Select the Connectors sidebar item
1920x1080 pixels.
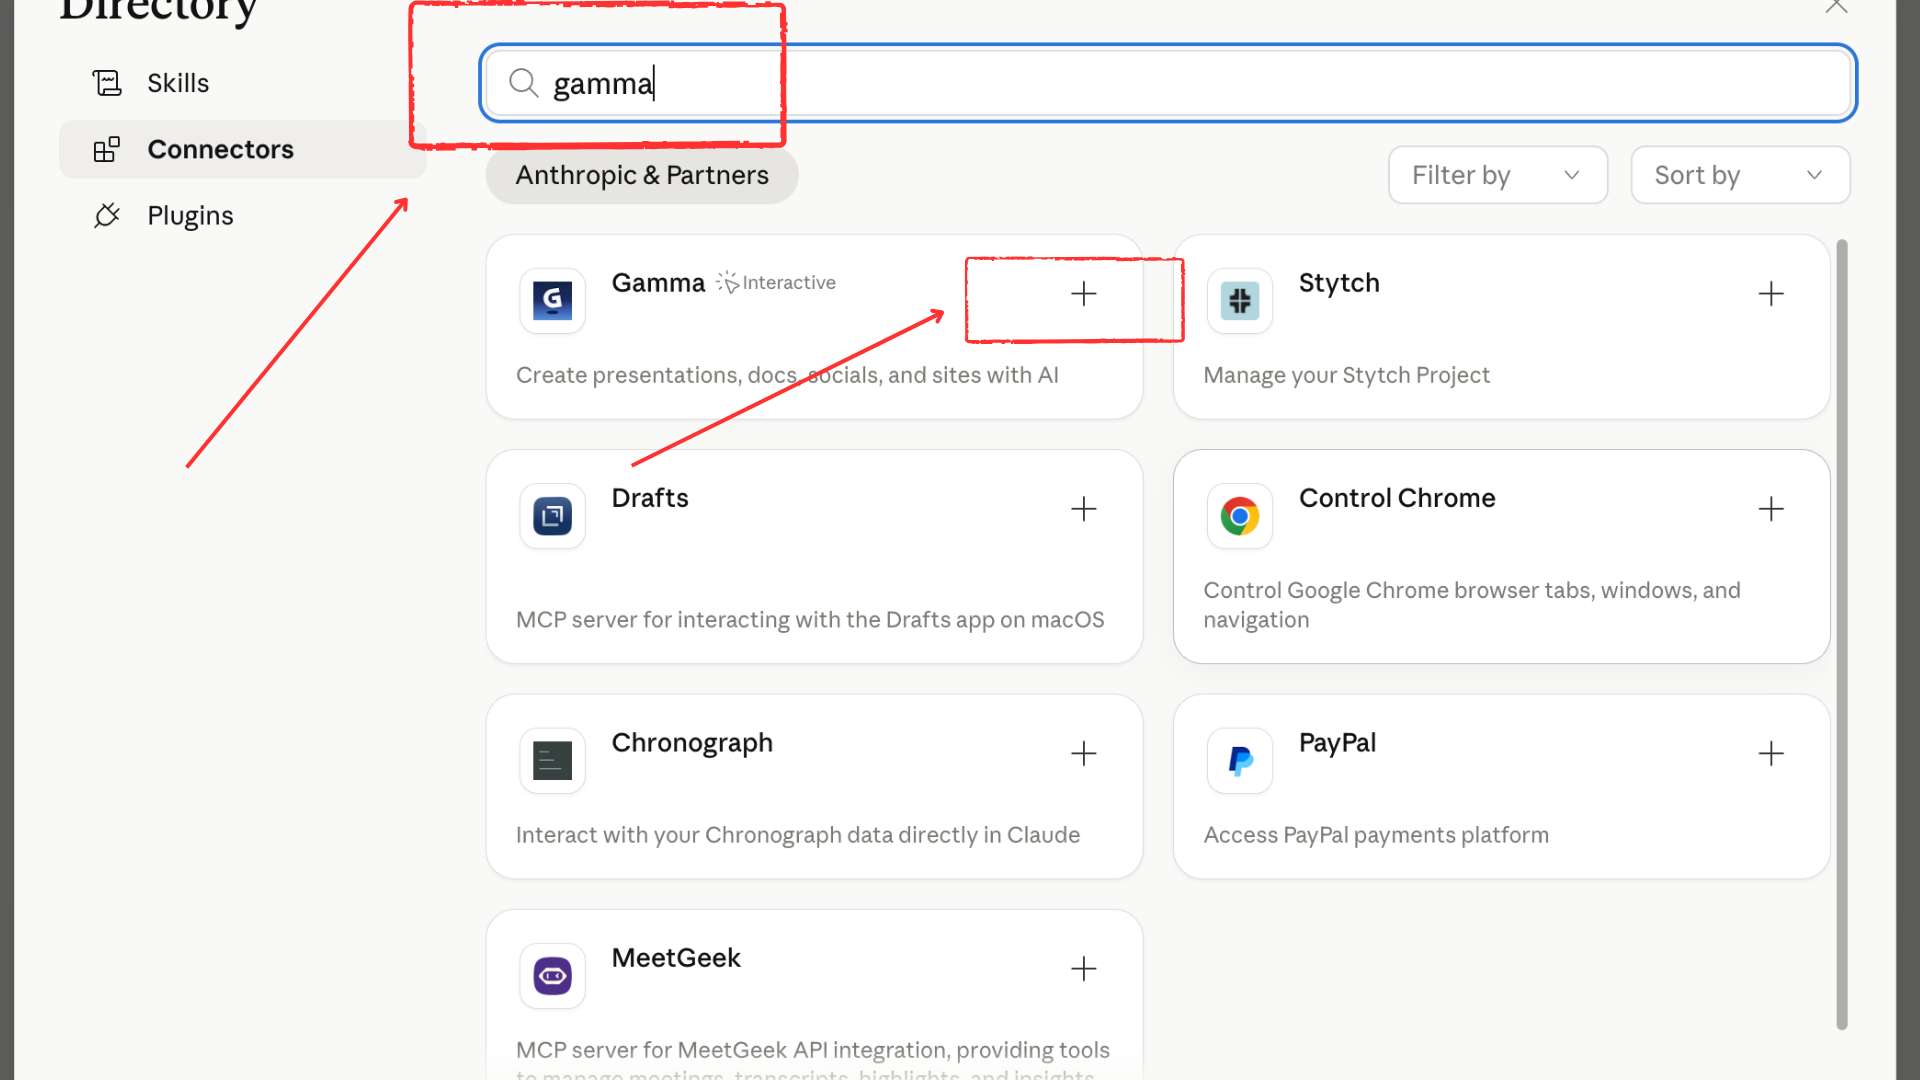(220, 150)
